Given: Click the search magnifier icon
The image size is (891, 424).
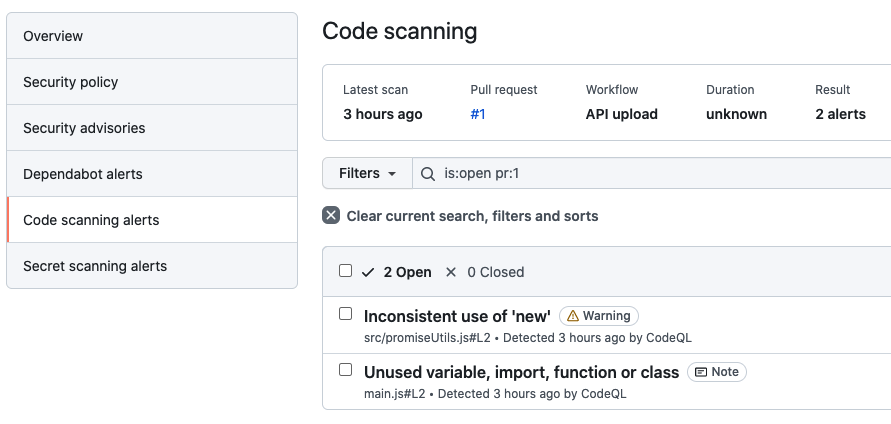Looking at the screenshot, I should click(x=428, y=173).
